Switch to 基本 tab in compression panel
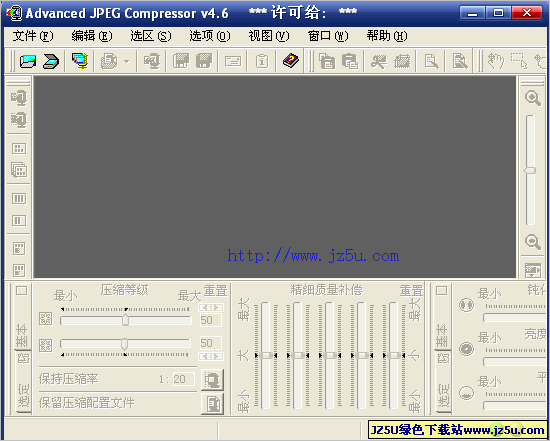 [x=22, y=335]
